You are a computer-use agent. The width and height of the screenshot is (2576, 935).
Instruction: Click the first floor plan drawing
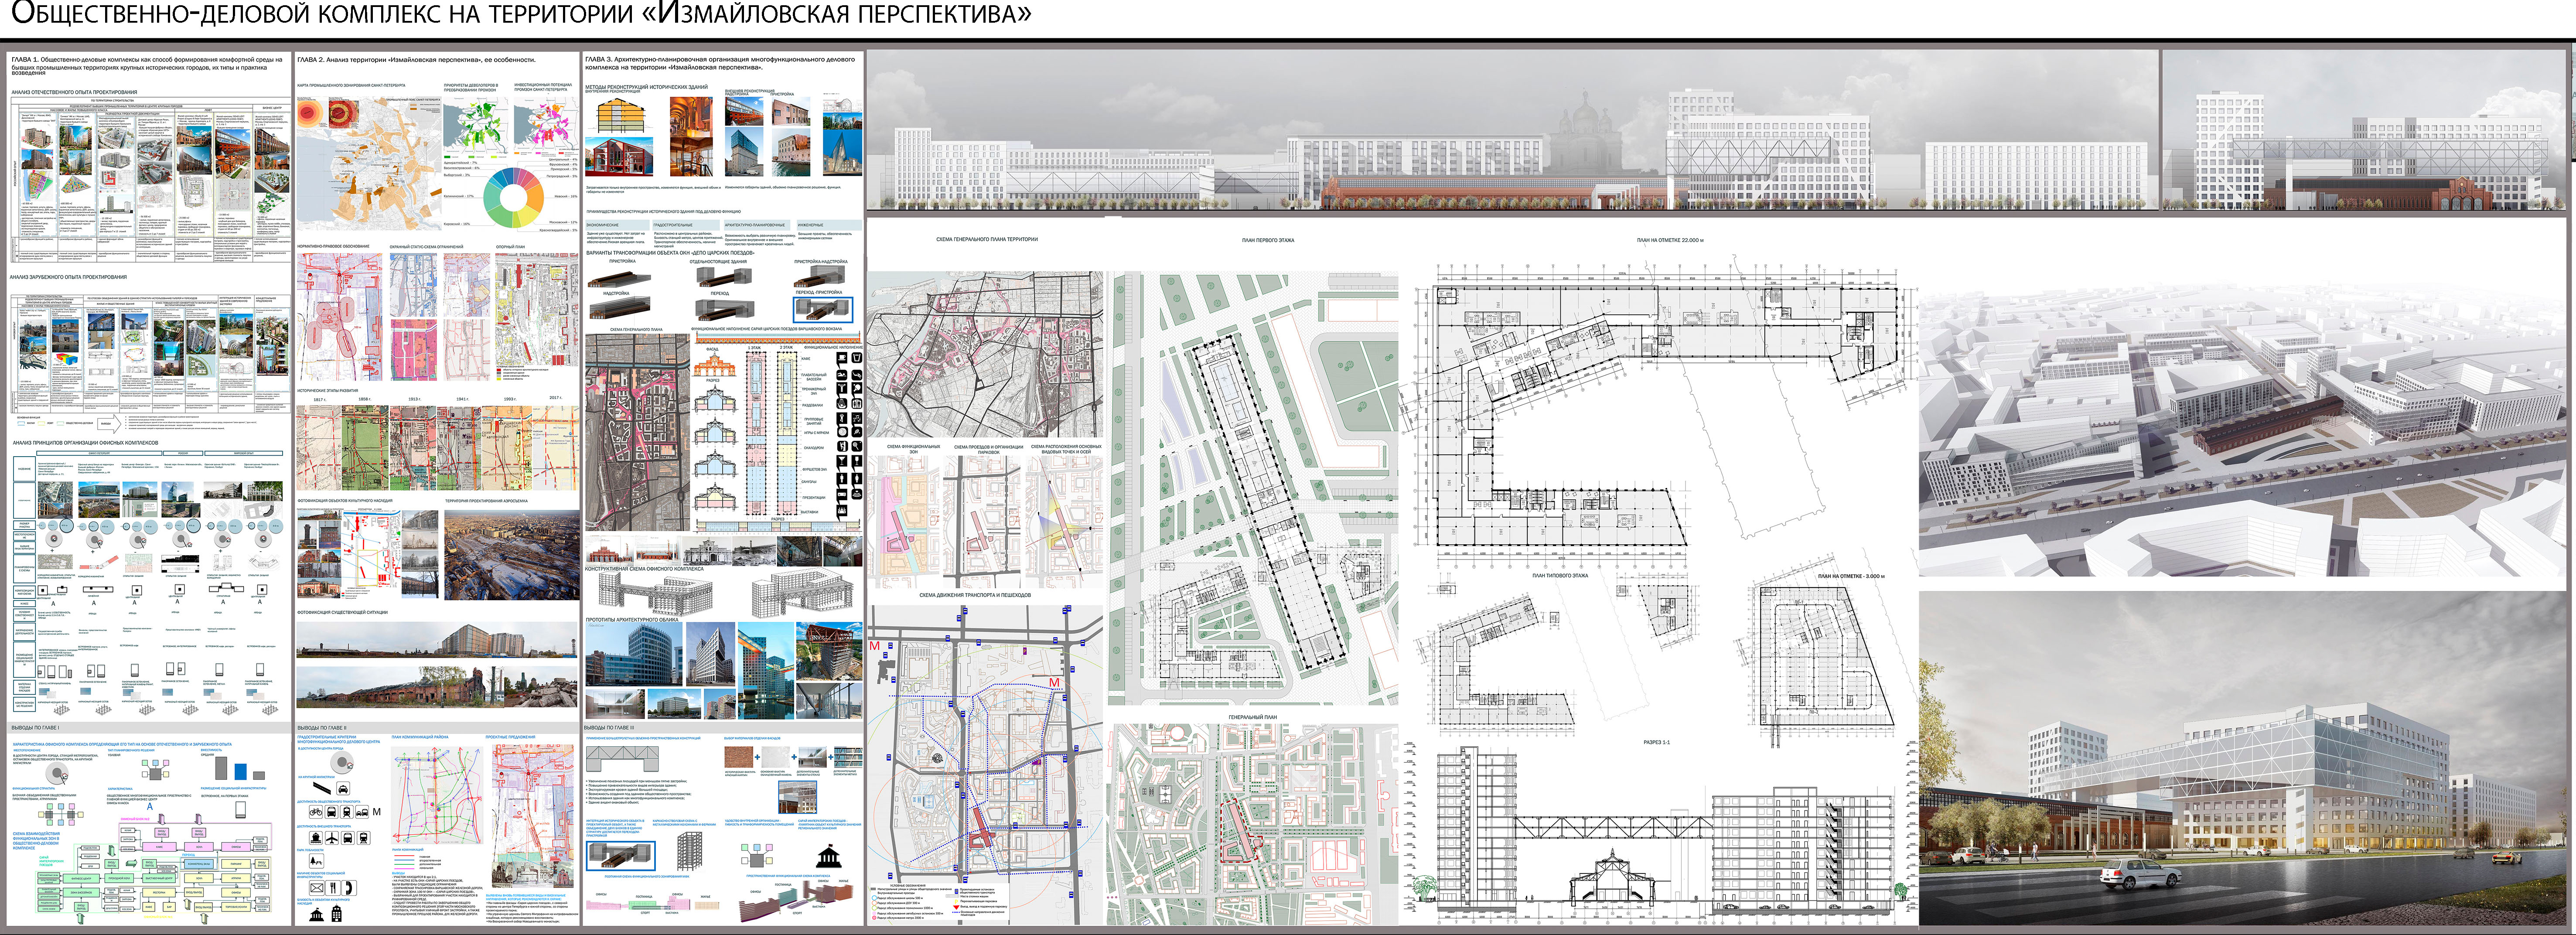tap(1253, 488)
